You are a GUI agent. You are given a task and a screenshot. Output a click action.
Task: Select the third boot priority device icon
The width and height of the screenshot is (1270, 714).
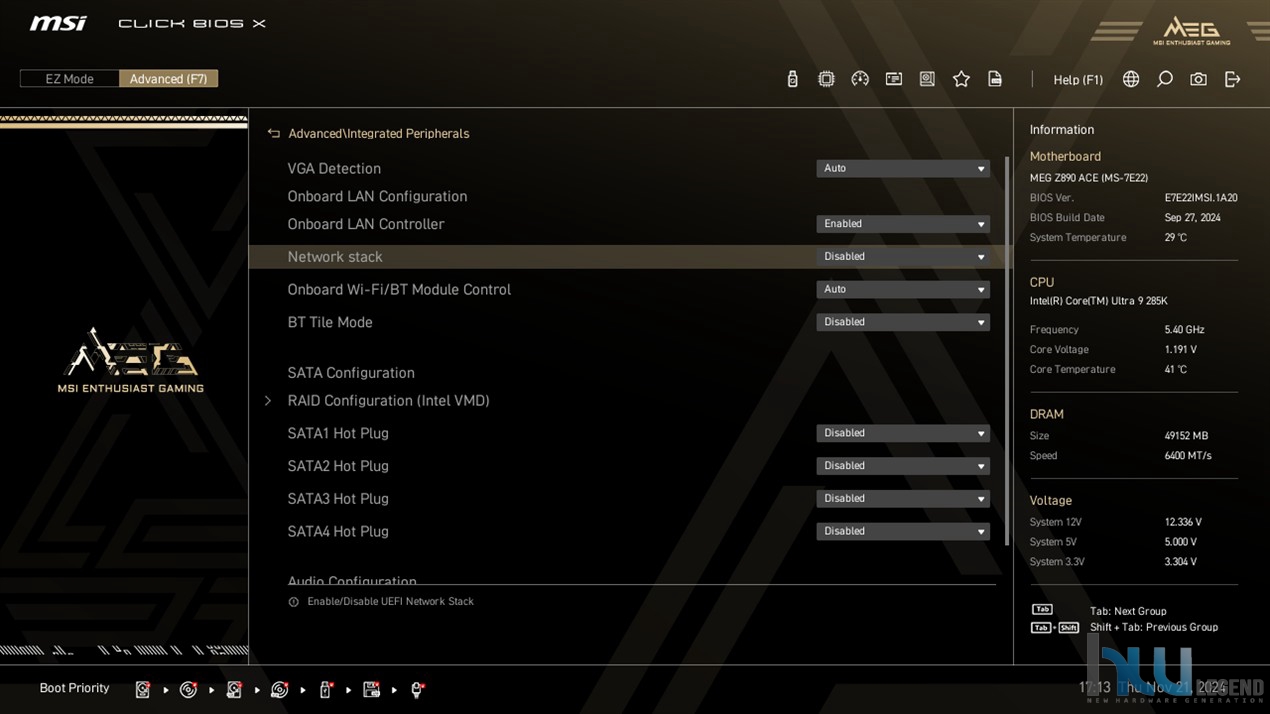pyautogui.click(x=234, y=689)
